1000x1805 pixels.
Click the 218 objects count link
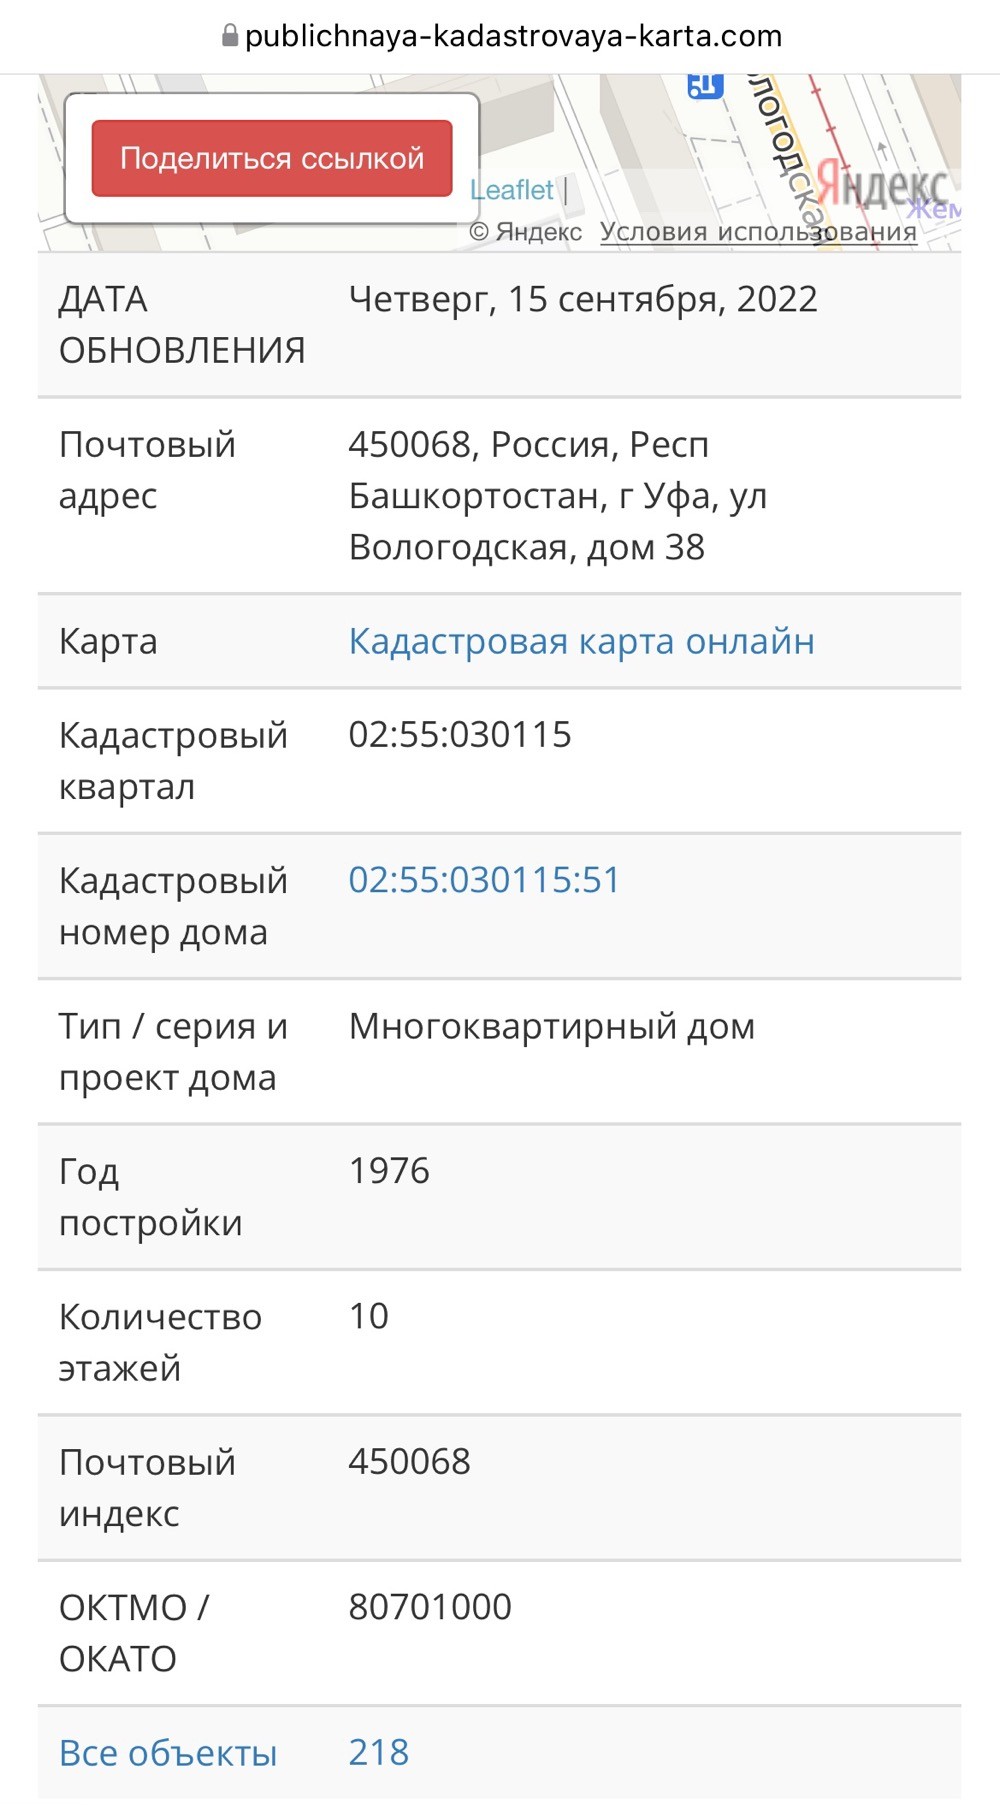pyautogui.click(x=379, y=1752)
